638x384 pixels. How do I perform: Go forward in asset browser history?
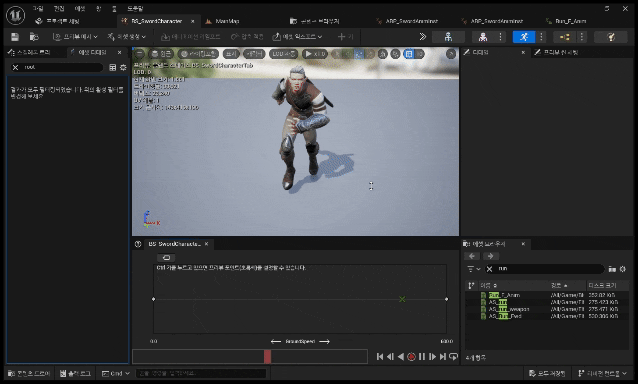coord(490,256)
